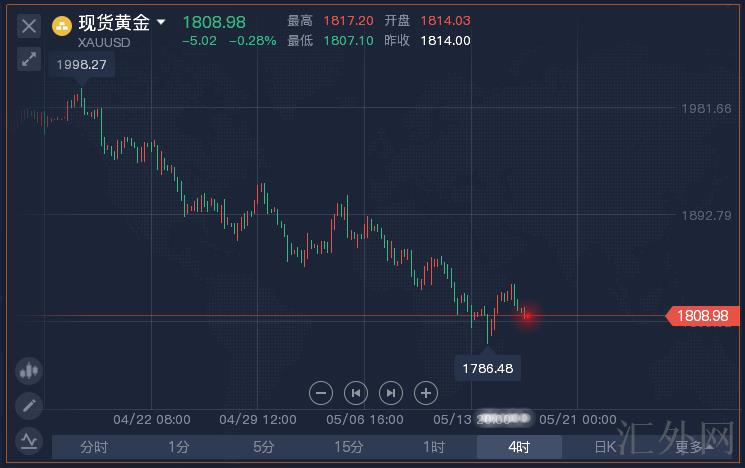745x468 pixels.
Task: Jump to the latest candle
Action: pos(391,393)
